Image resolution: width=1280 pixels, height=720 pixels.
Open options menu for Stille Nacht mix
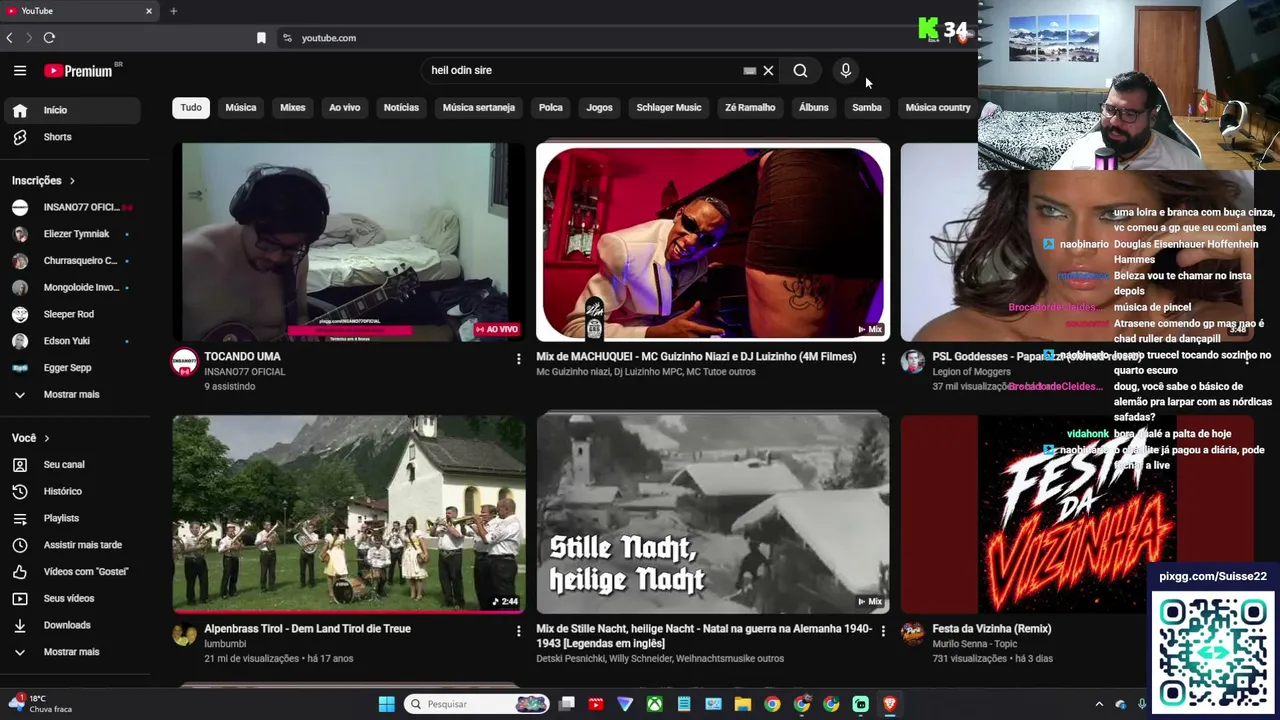[x=882, y=630]
